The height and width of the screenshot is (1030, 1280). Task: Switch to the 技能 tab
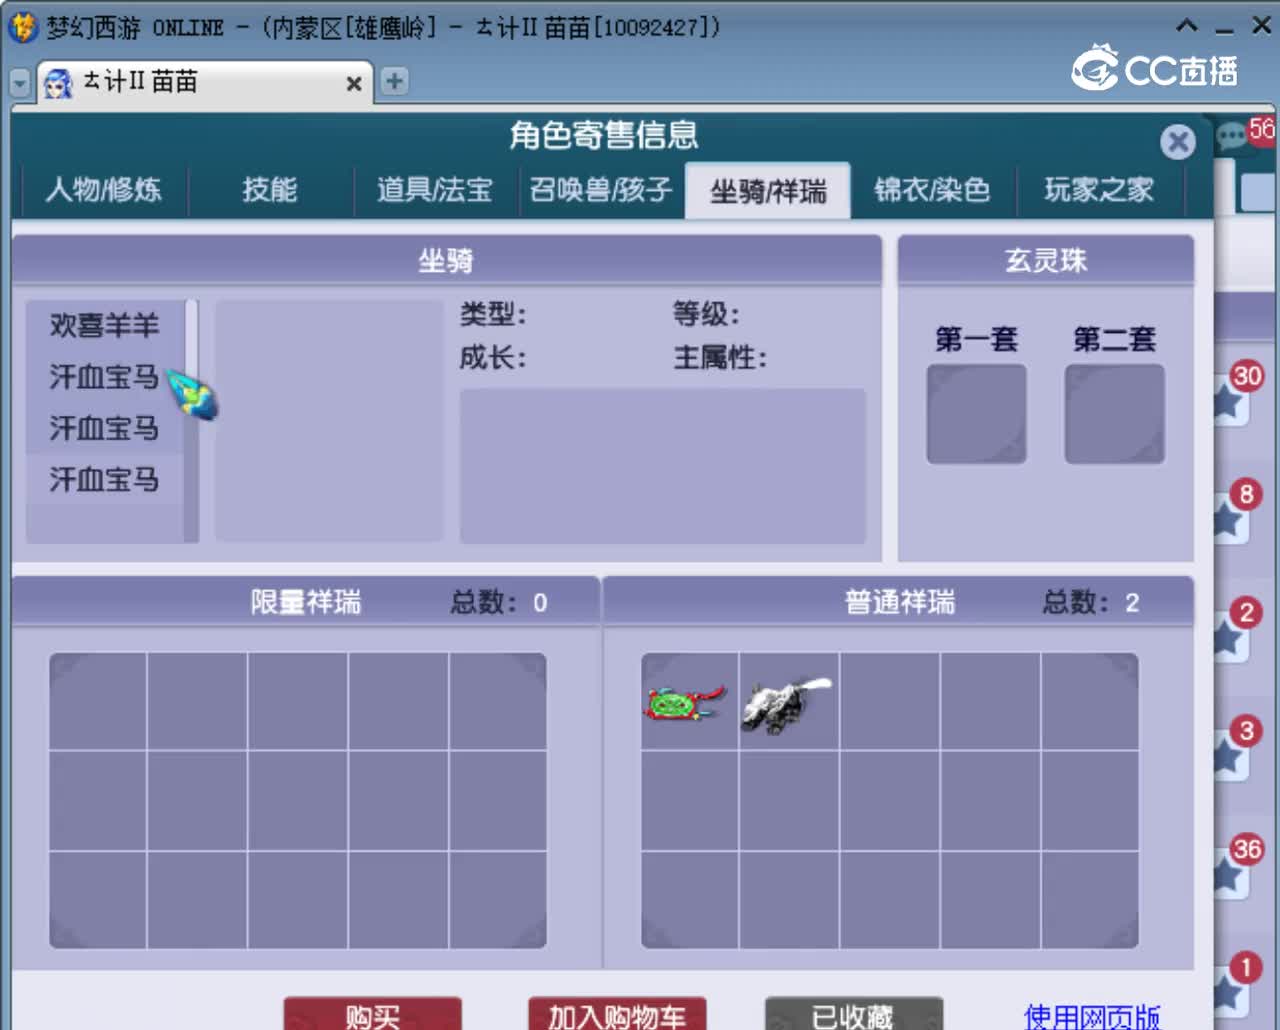tap(268, 190)
